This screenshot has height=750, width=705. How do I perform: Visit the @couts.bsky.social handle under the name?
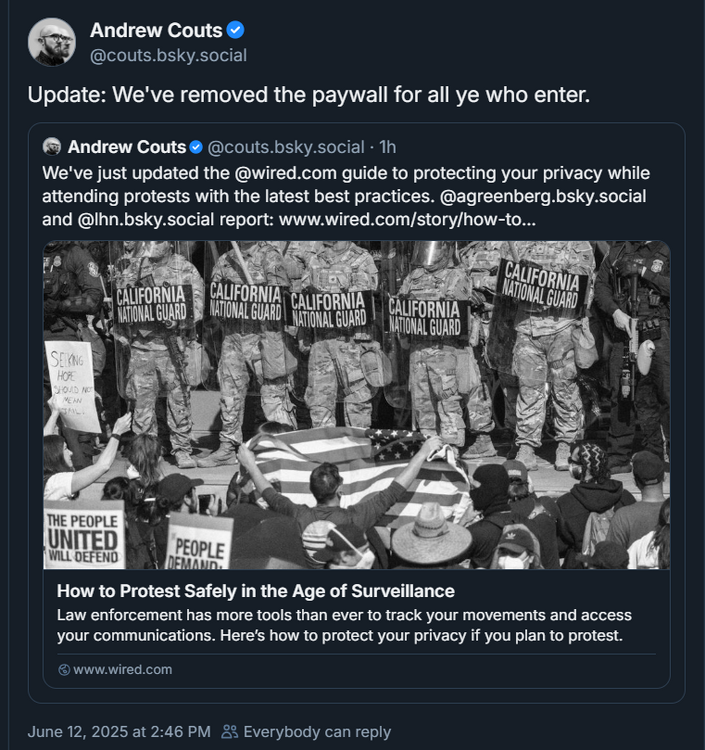[x=168, y=55]
